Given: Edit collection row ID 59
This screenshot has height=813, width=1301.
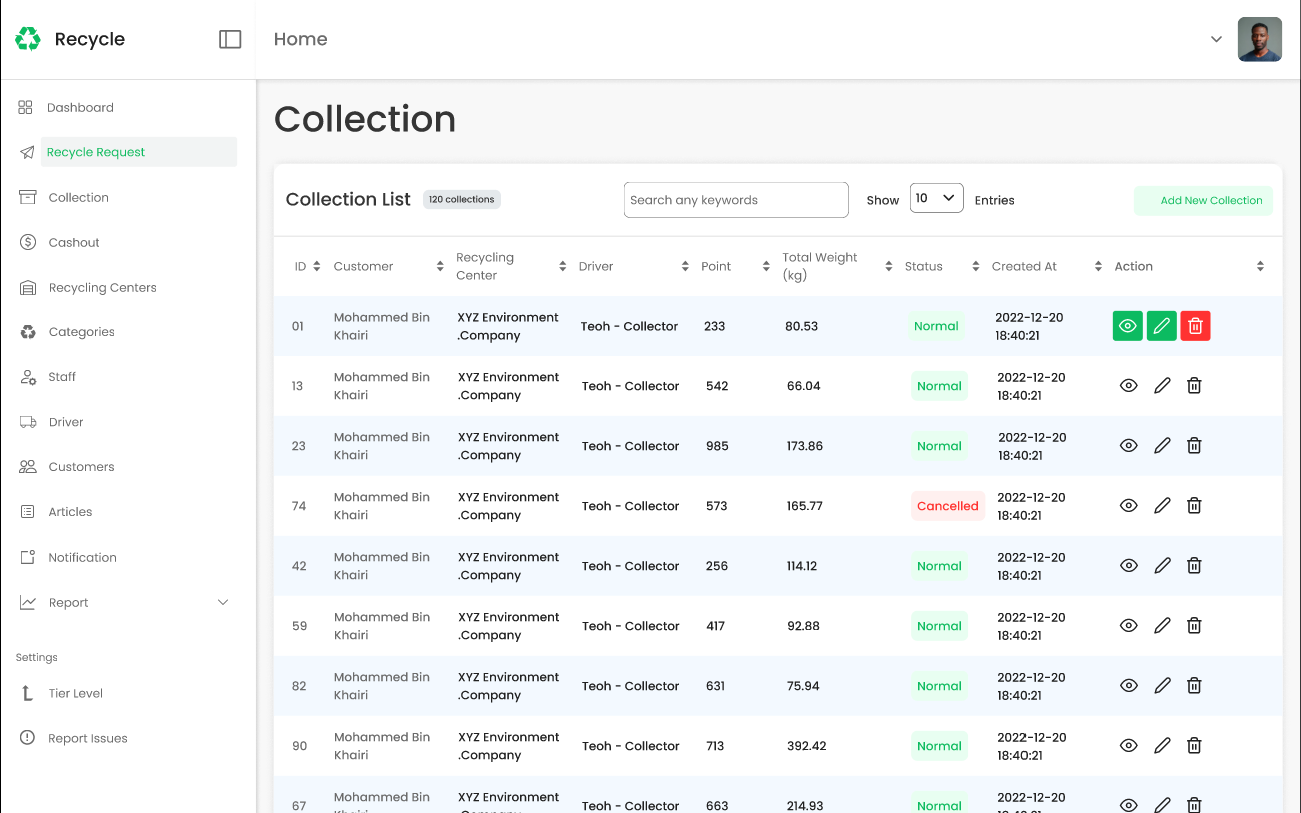Looking at the screenshot, I should click(x=1162, y=625).
